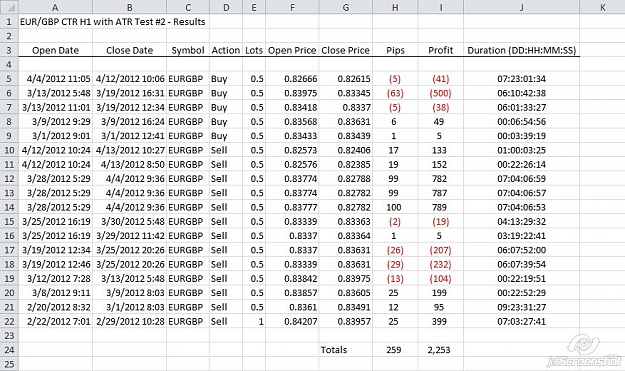Click the pips cell '(13)'
This screenshot has width=625, height=371.
[395, 279]
